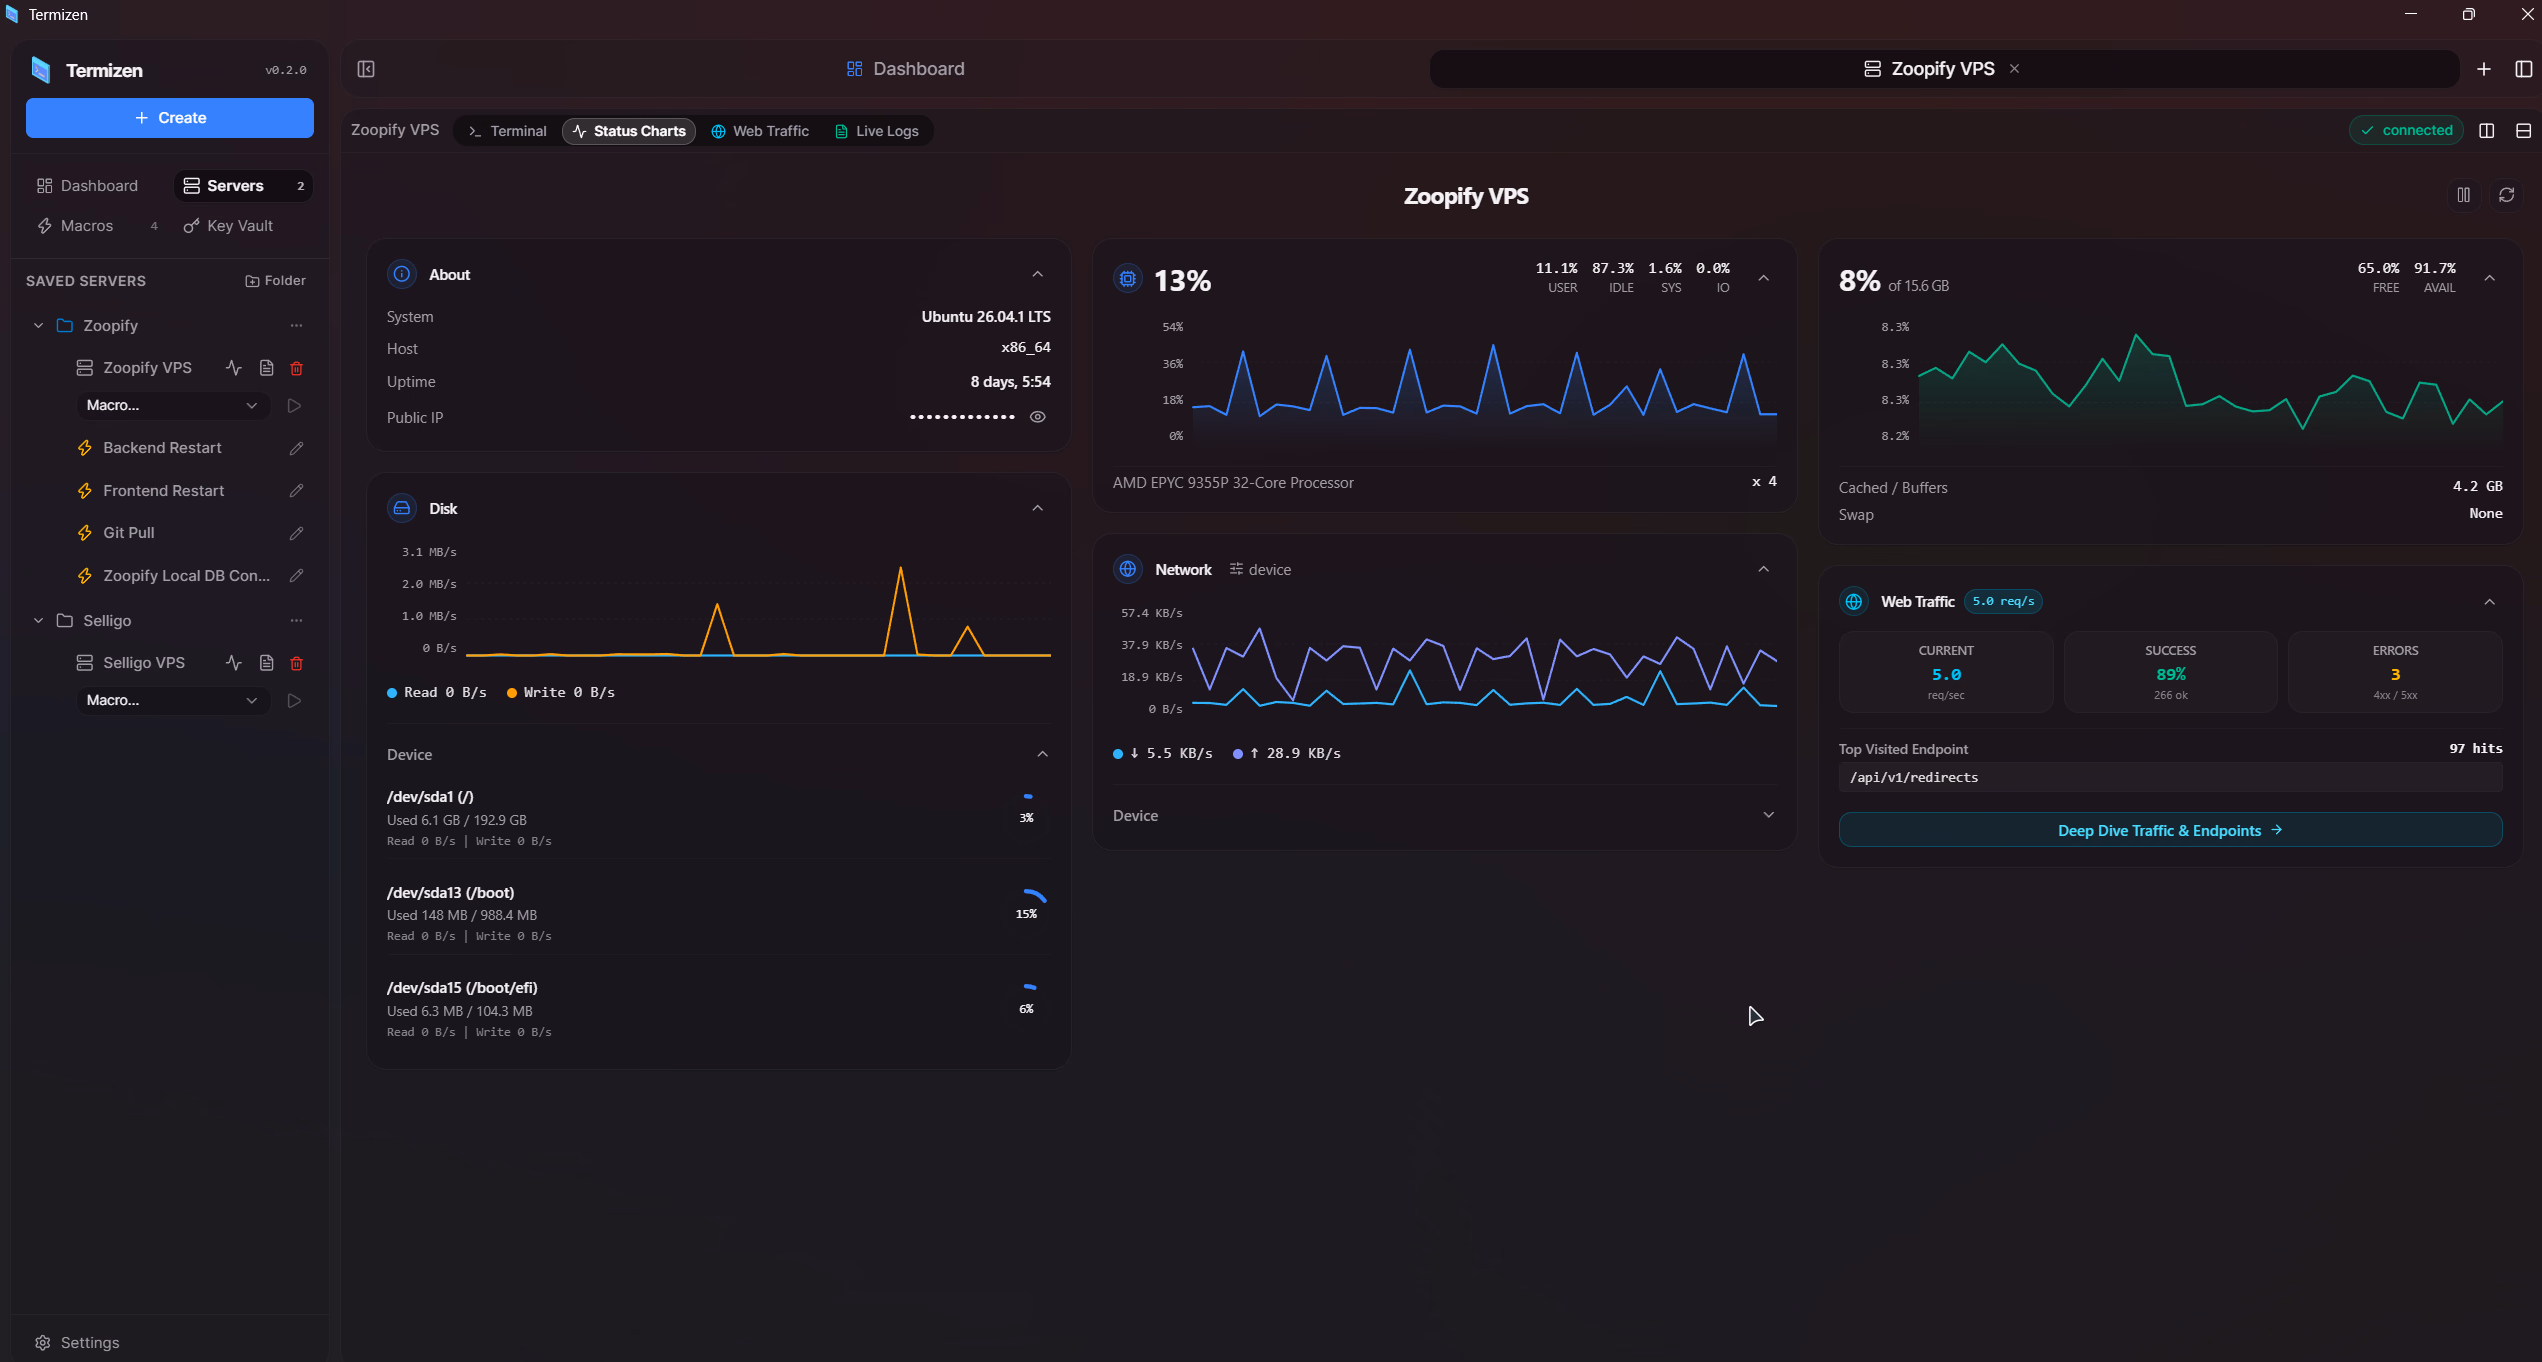
Task: Refresh the Zoopify VPS status charts
Action: [2506, 195]
